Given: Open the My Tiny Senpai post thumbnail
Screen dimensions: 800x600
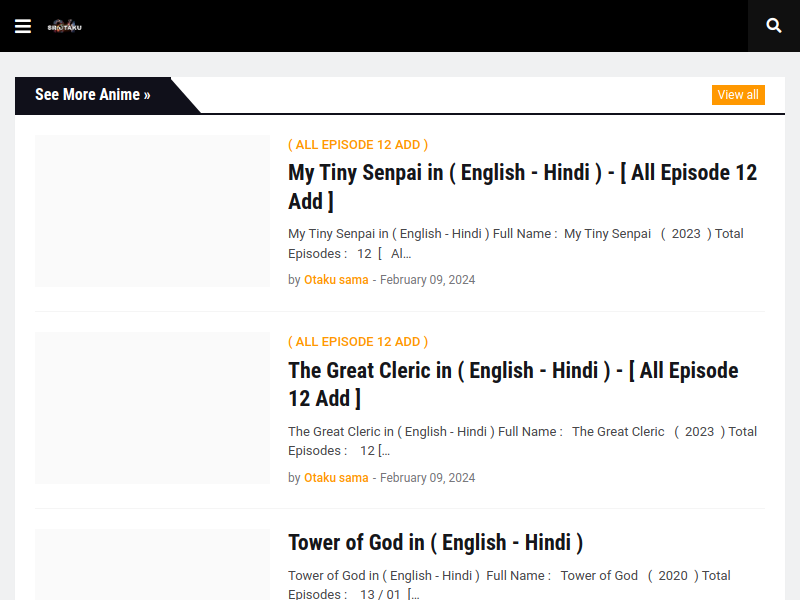Looking at the screenshot, I should pyautogui.click(x=152, y=211).
